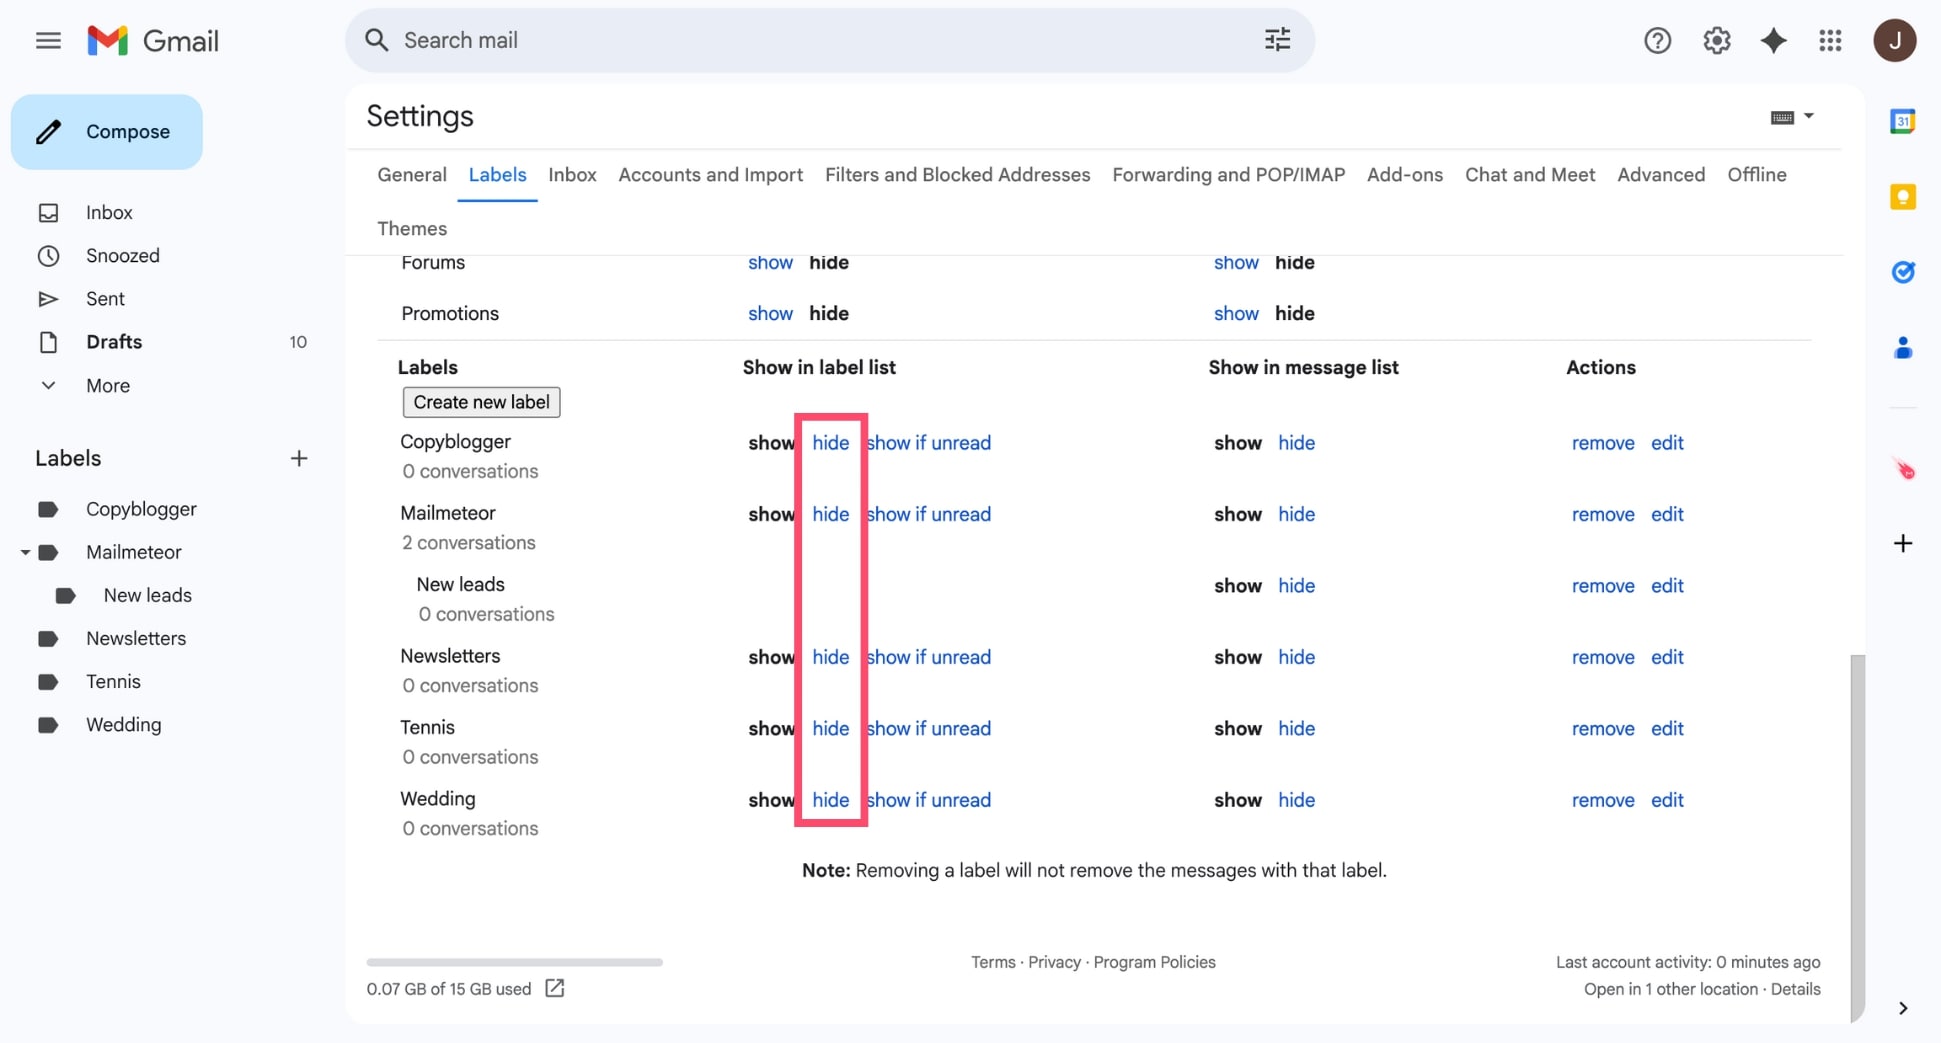Screen dimensions: 1941x1043
Task: Open account activity Details link
Action: (x=1795, y=989)
